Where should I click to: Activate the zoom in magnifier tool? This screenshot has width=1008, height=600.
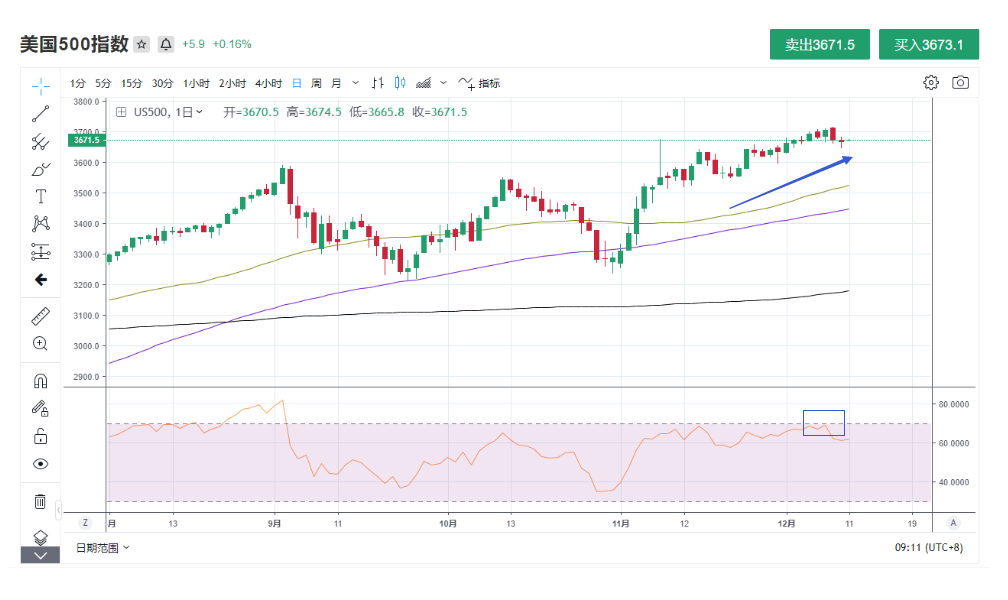[x=40, y=343]
